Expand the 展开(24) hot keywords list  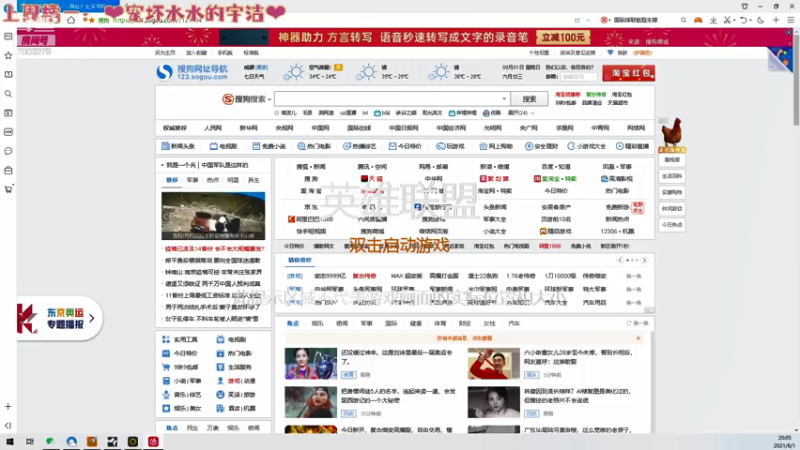pyautogui.click(x=521, y=113)
